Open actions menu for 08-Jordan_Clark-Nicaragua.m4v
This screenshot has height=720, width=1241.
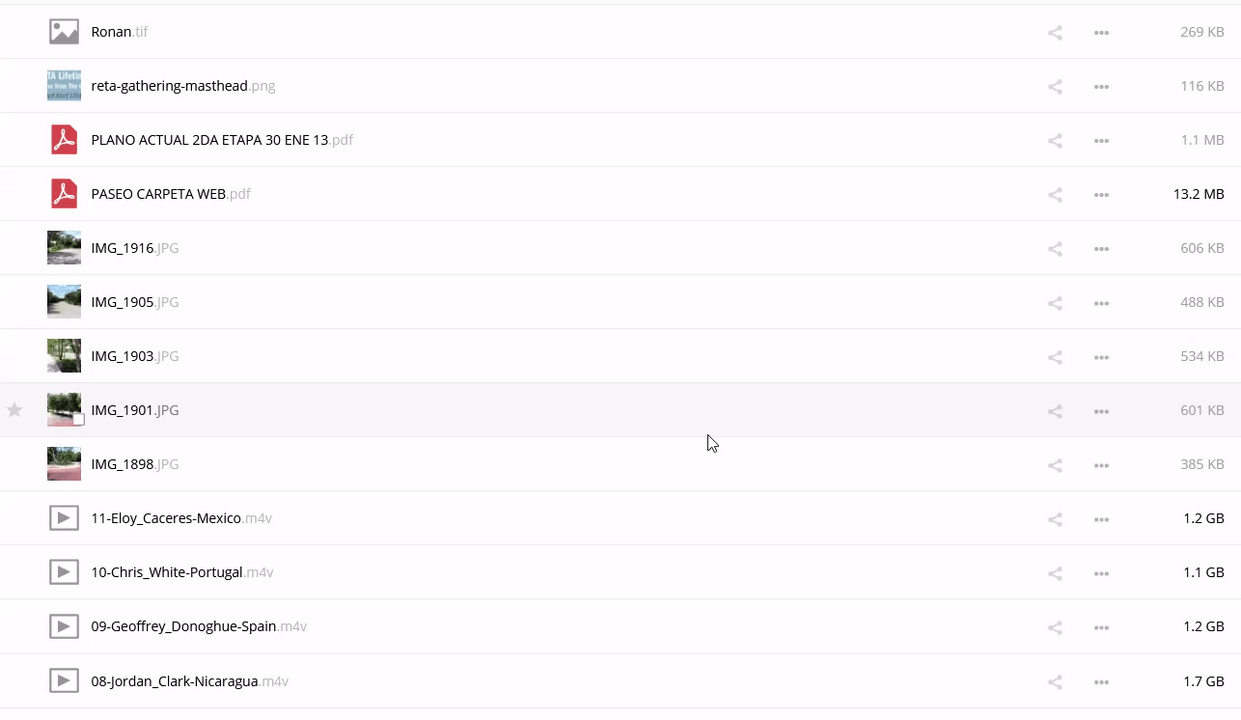pyautogui.click(x=1101, y=682)
